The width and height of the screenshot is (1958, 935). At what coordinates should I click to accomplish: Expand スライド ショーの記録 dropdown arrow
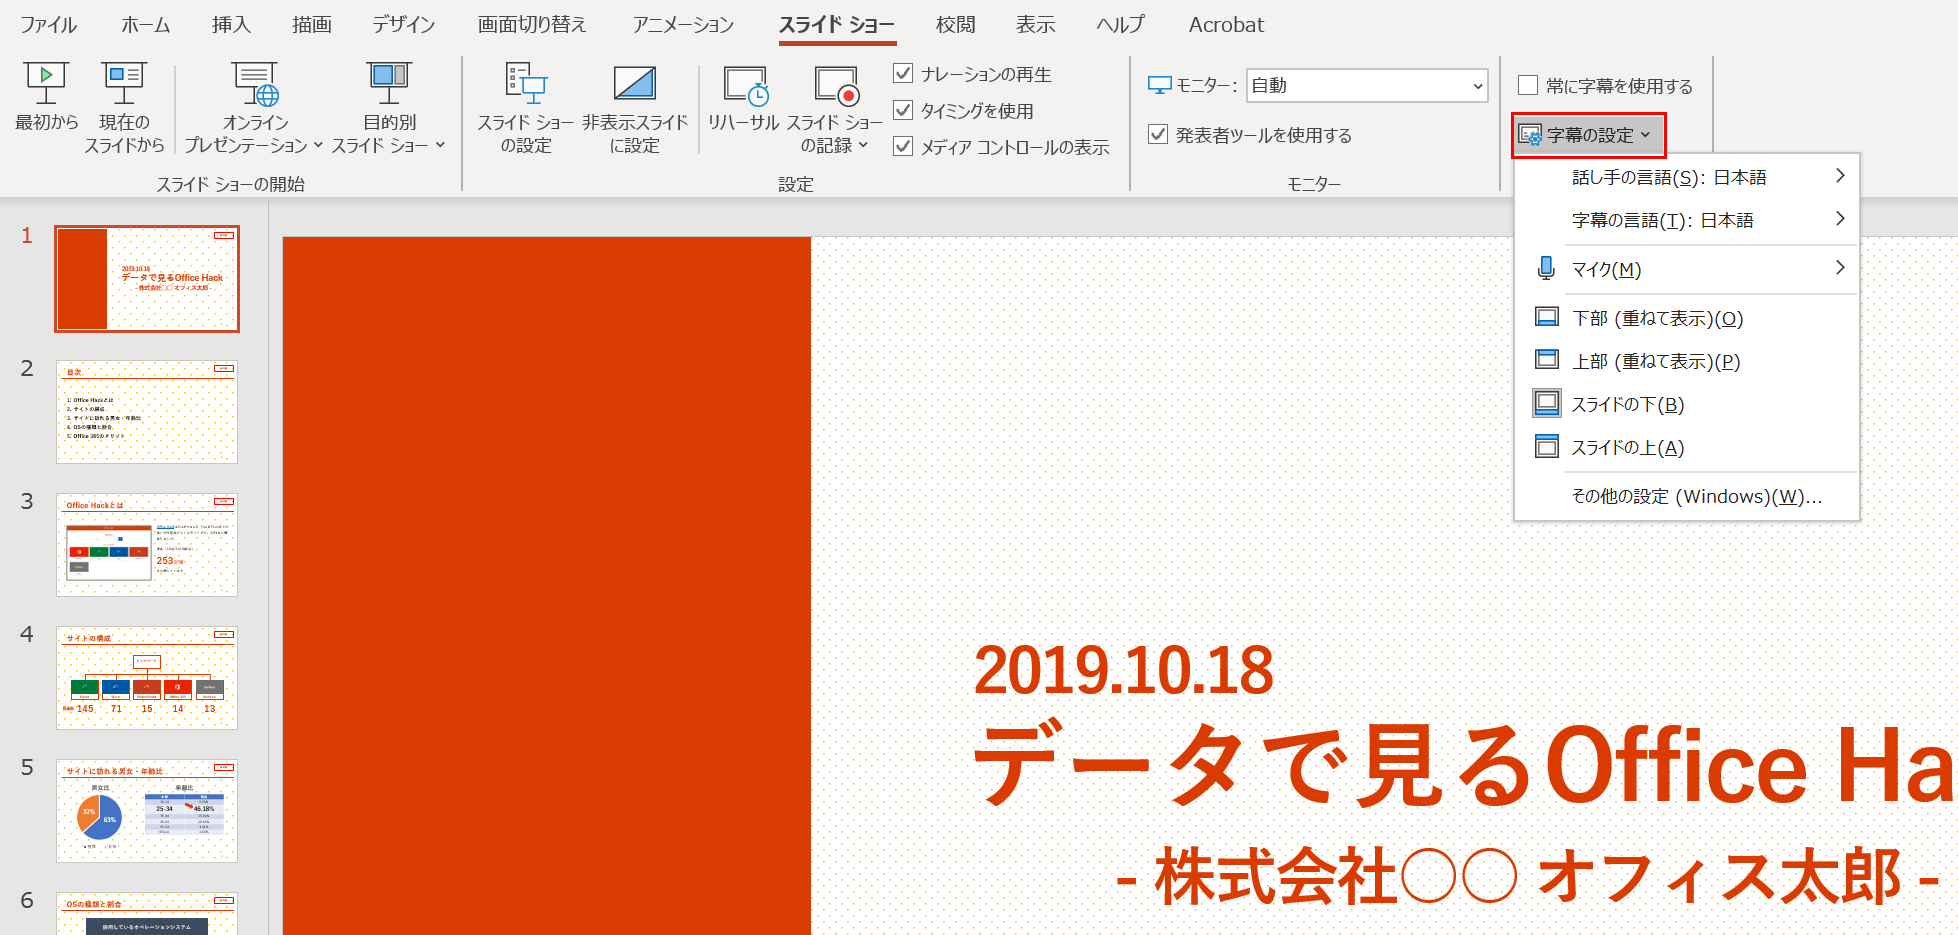click(x=863, y=145)
